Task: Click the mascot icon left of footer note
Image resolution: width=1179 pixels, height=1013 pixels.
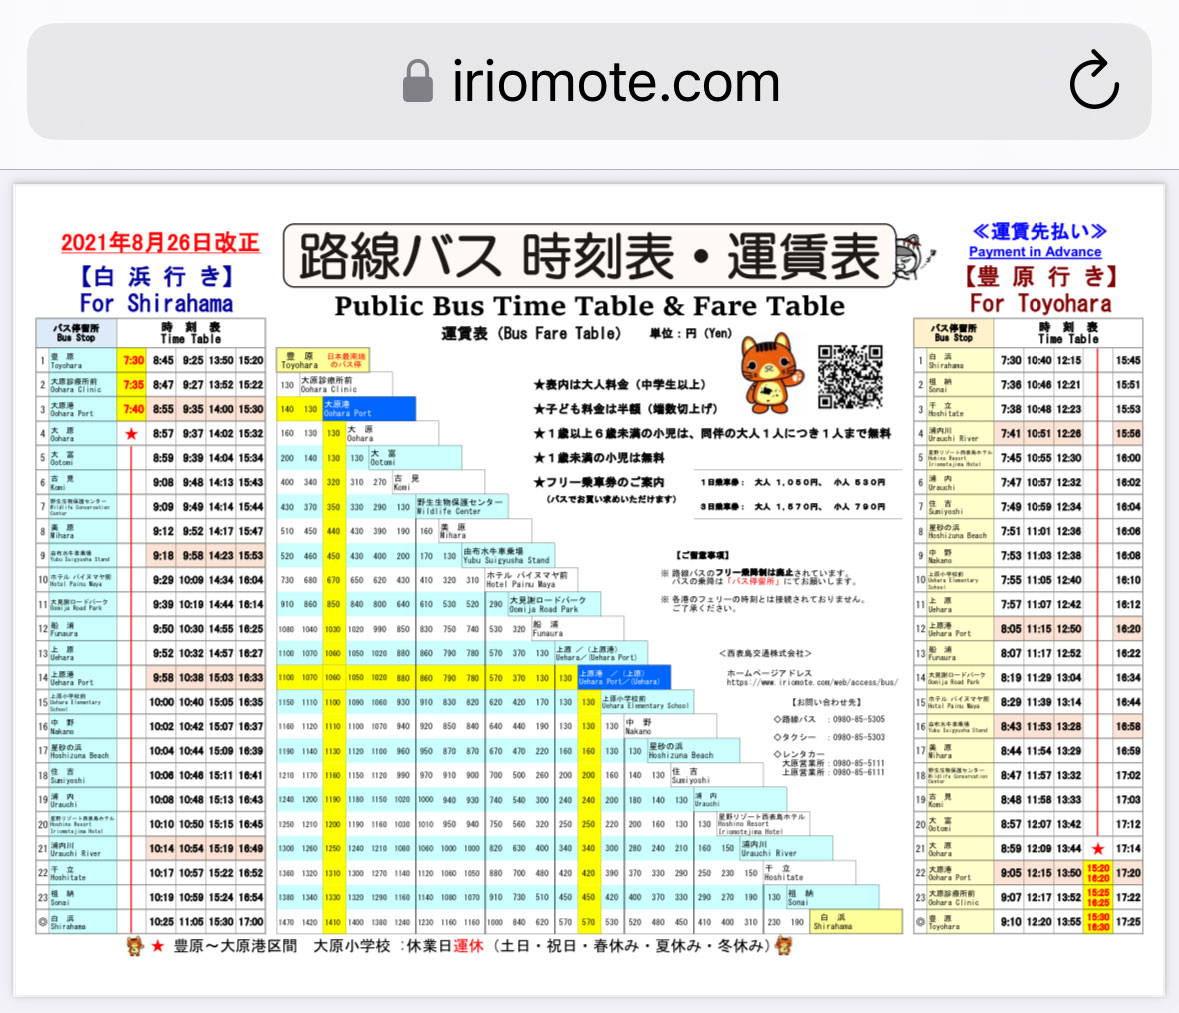Action: (x=135, y=945)
